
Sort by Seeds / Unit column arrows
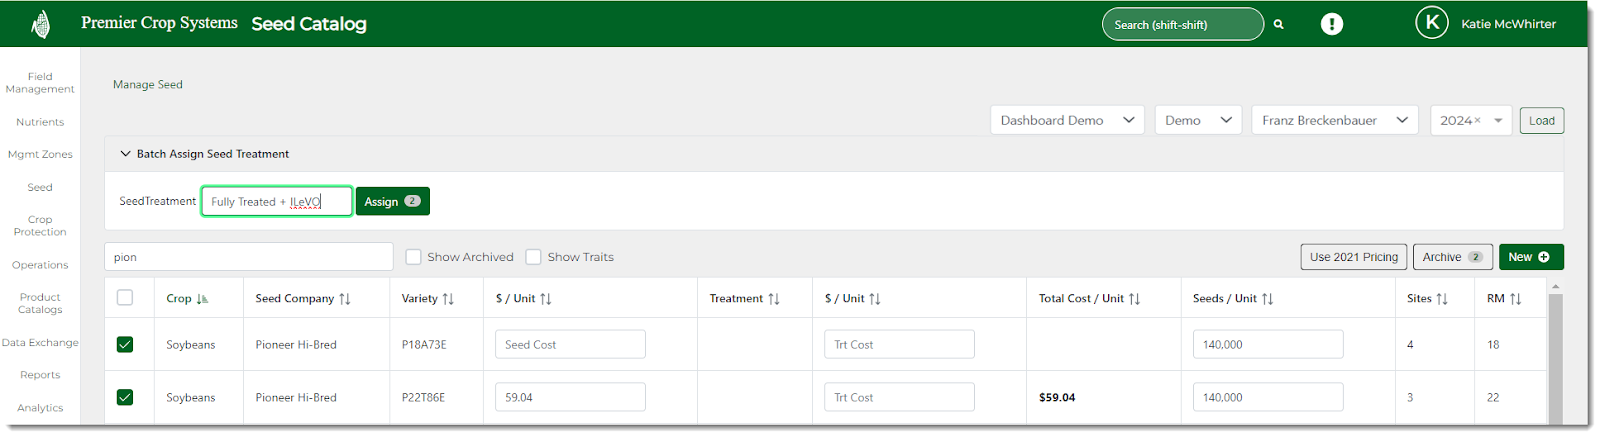pyautogui.click(x=1267, y=299)
